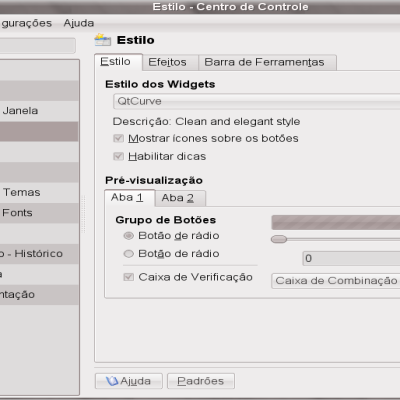Toggle Habilitar dicas checkbox
The width and height of the screenshot is (400, 400).
[119, 156]
